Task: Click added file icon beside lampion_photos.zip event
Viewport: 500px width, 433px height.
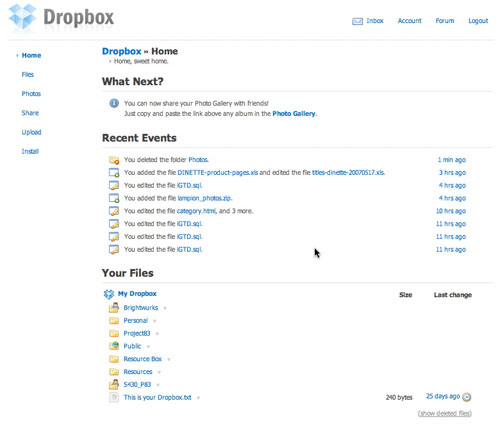Action: 114,198
